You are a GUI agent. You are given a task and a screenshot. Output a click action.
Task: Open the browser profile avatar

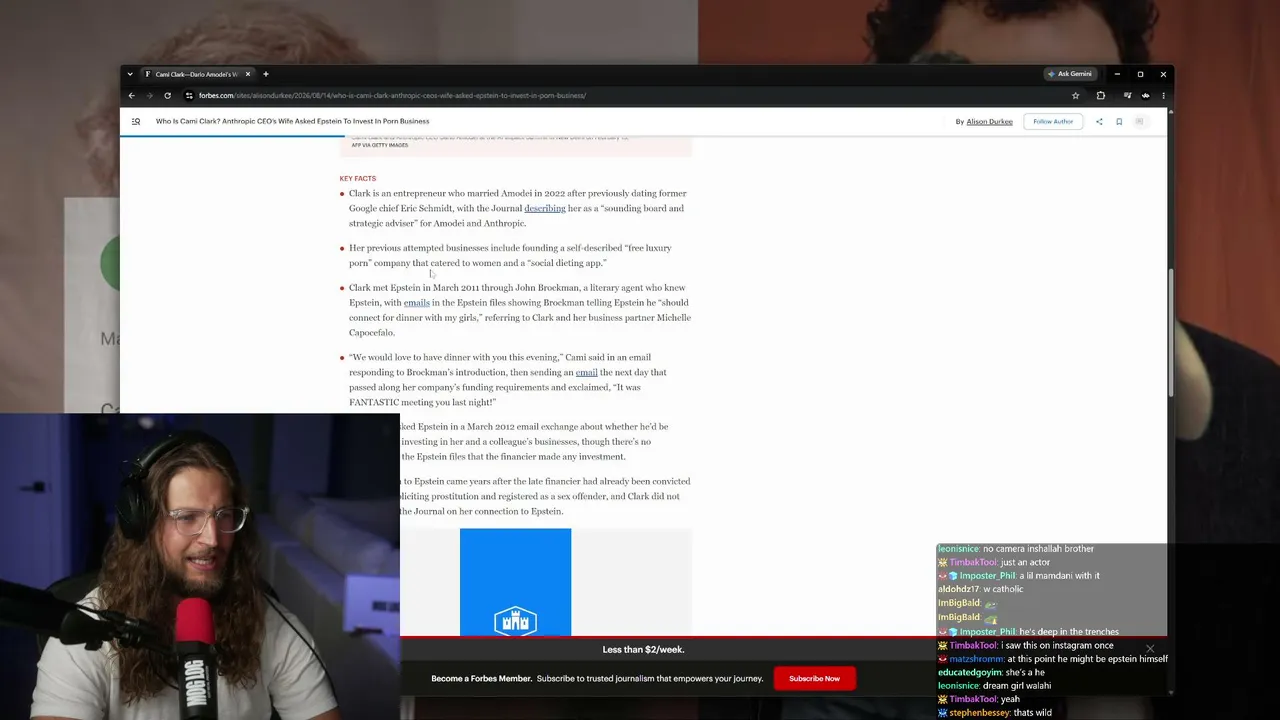tap(1145, 96)
